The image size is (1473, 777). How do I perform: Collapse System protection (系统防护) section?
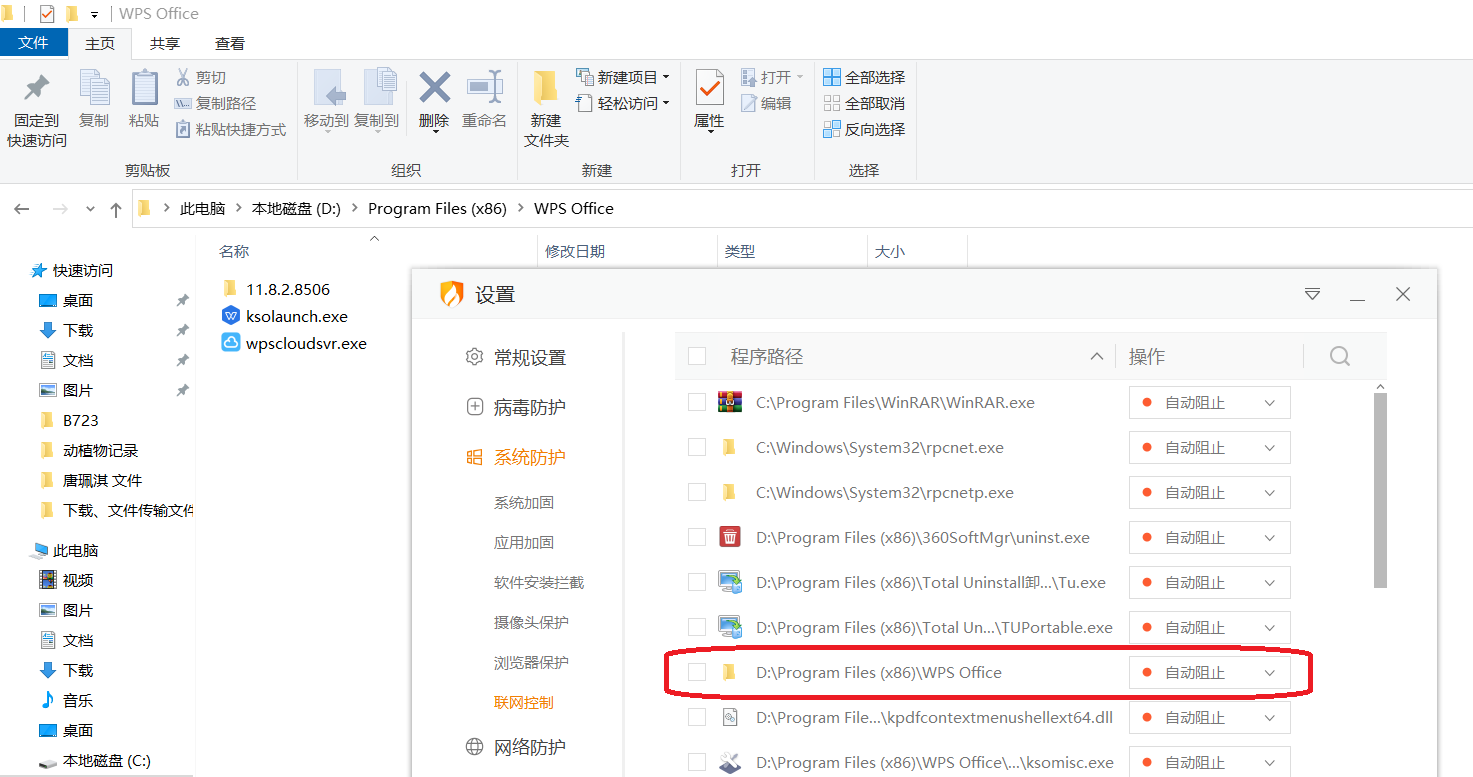529,457
